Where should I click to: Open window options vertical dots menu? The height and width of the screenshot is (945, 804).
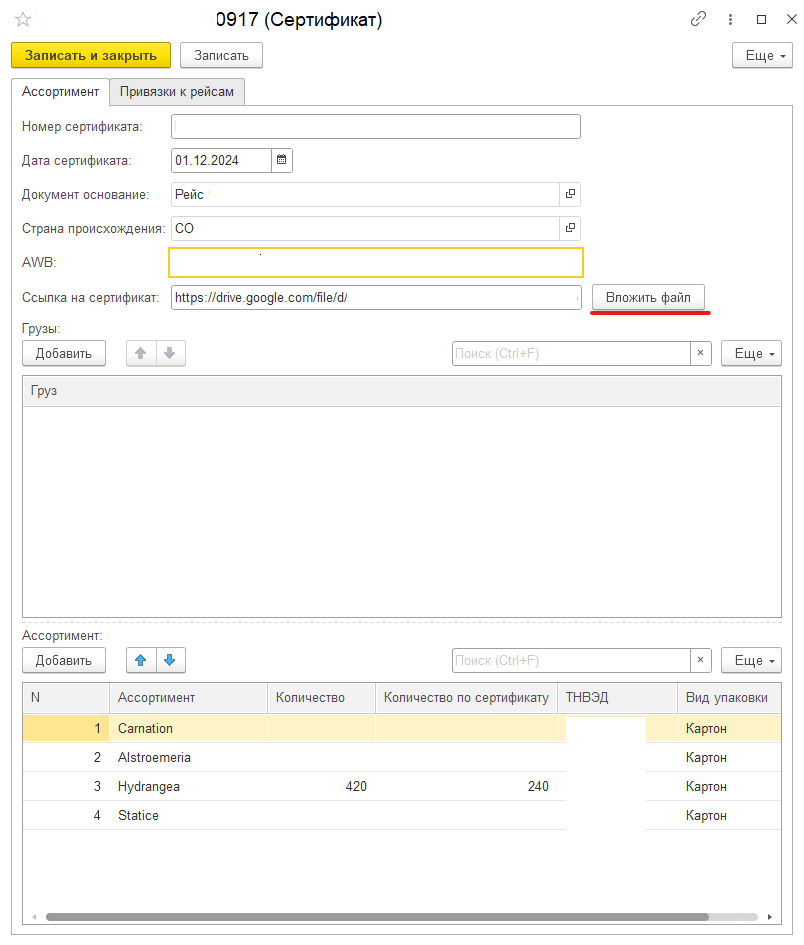pyautogui.click(x=730, y=20)
